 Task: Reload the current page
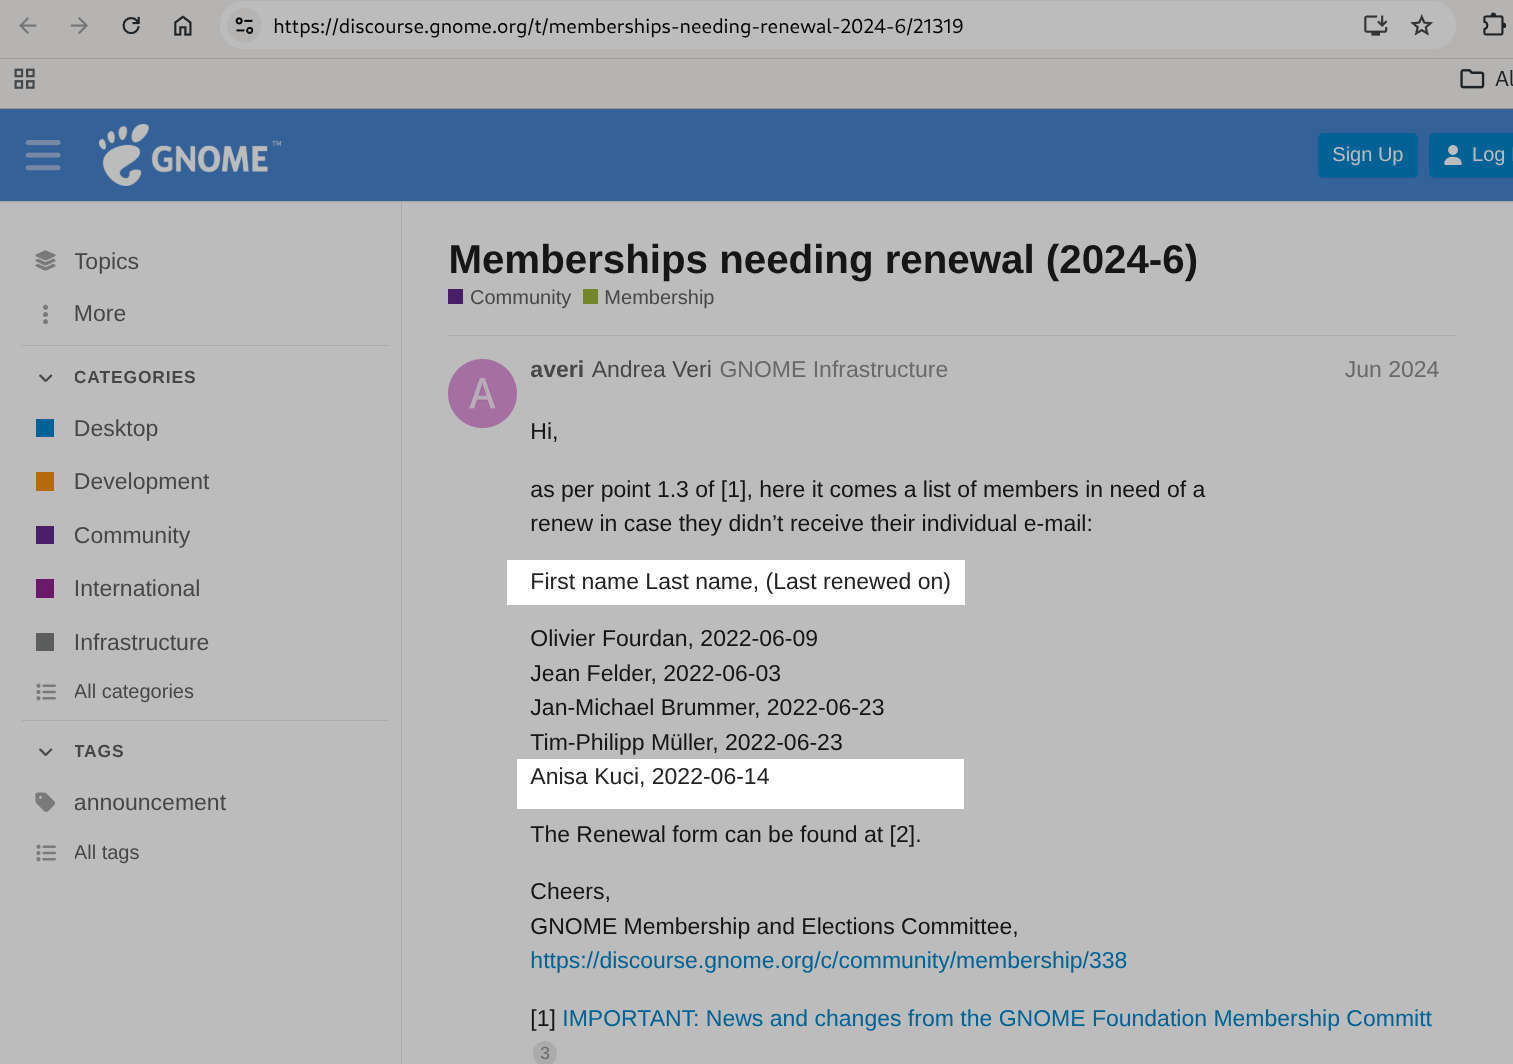[x=131, y=26]
